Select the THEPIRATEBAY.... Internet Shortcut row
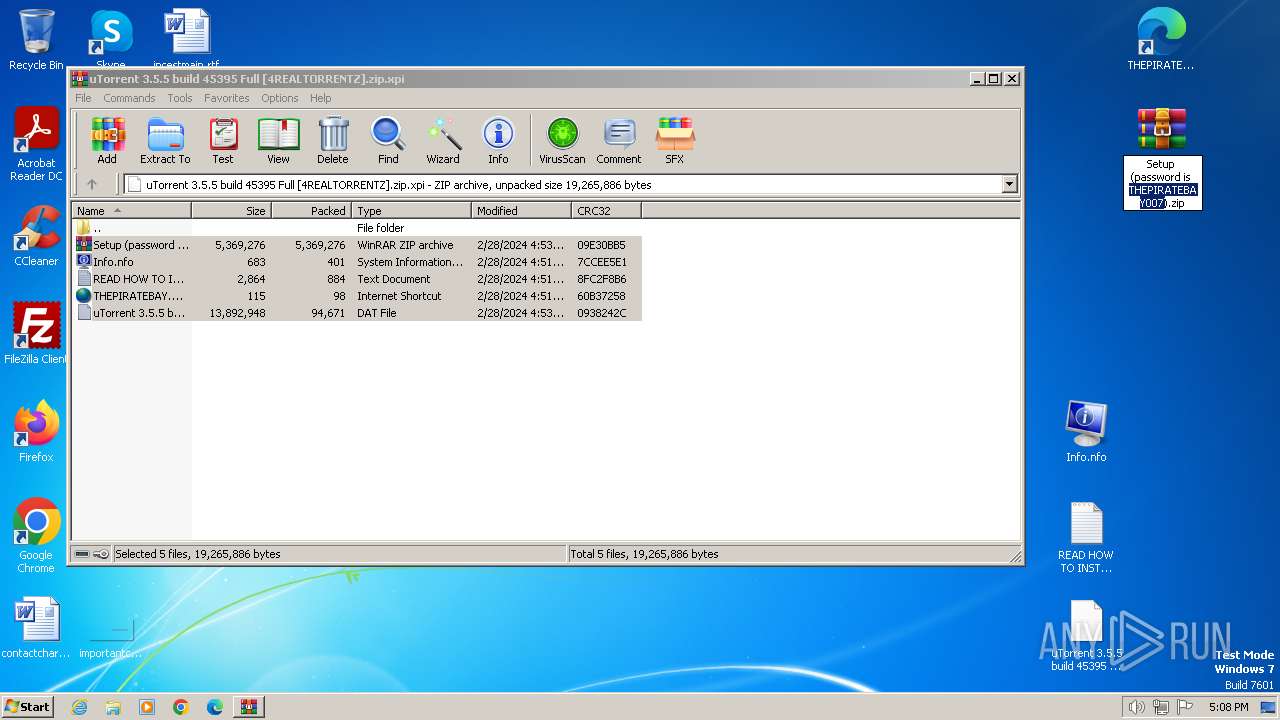 (356, 296)
